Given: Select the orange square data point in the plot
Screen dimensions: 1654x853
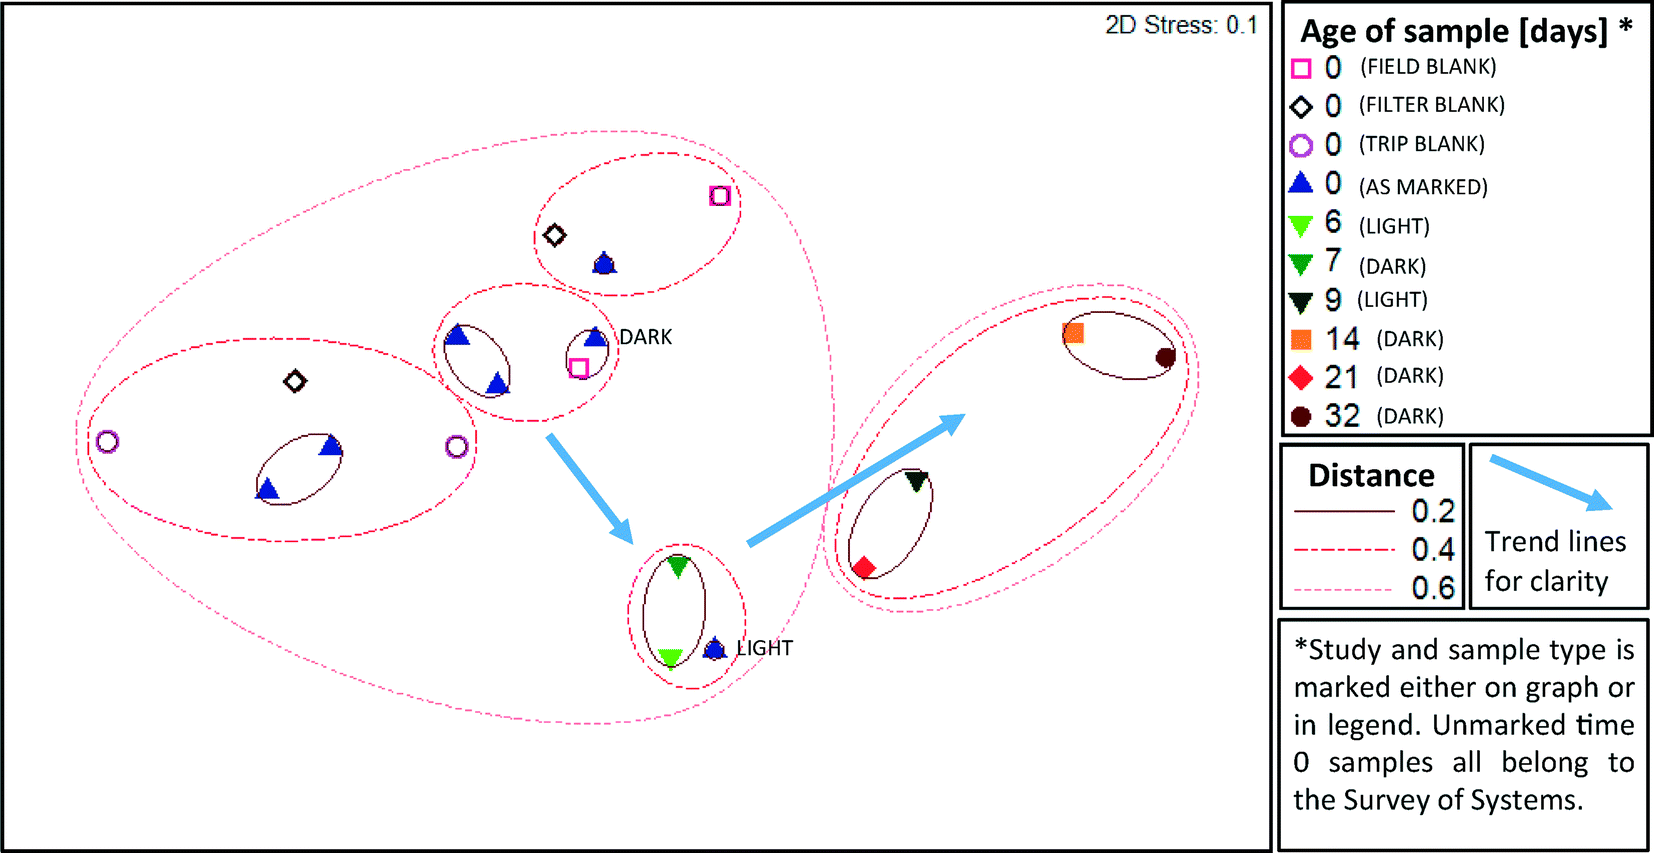Looking at the screenshot, I should tap(1073, 333).
